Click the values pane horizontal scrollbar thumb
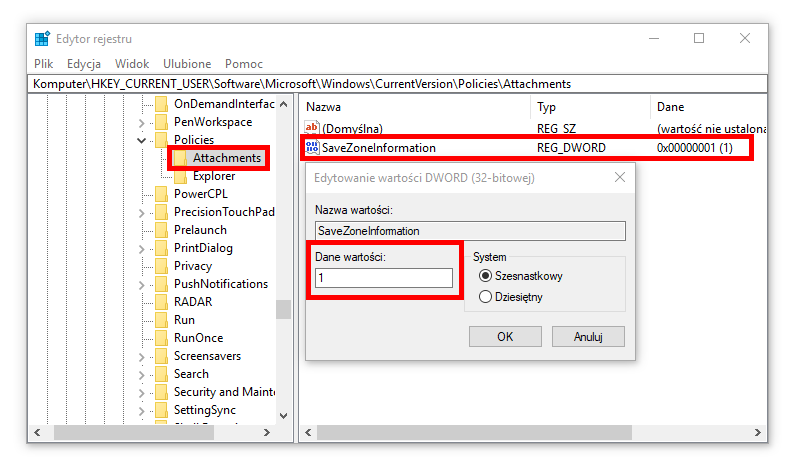 coord(474,433)
